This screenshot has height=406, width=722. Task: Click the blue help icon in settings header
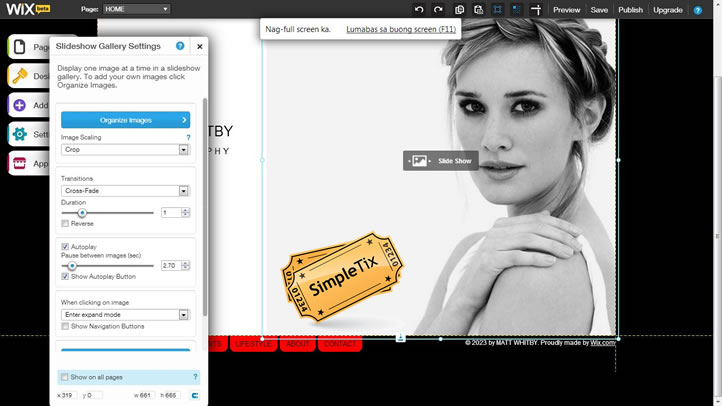pyautogui.click(x=180, y=46)
